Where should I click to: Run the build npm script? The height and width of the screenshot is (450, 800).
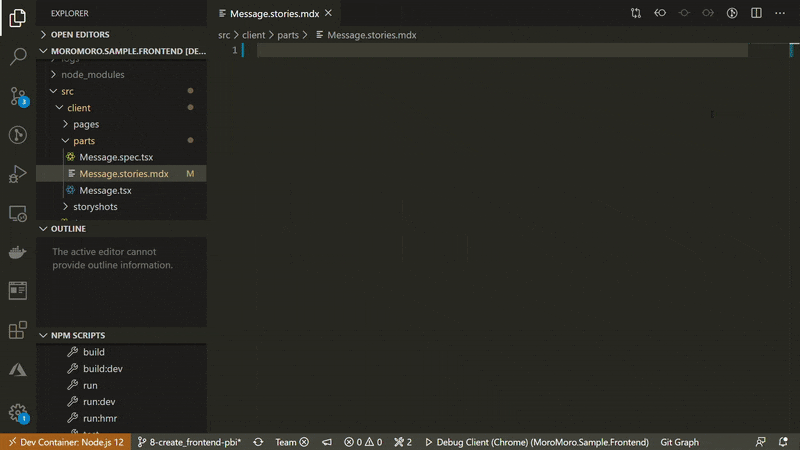tap(121, 352)
